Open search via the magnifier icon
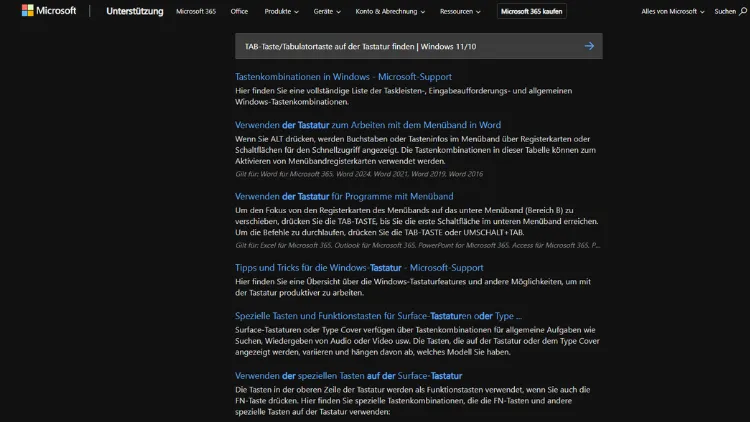This screenshot has width=750, height=422. click(743, 11)
